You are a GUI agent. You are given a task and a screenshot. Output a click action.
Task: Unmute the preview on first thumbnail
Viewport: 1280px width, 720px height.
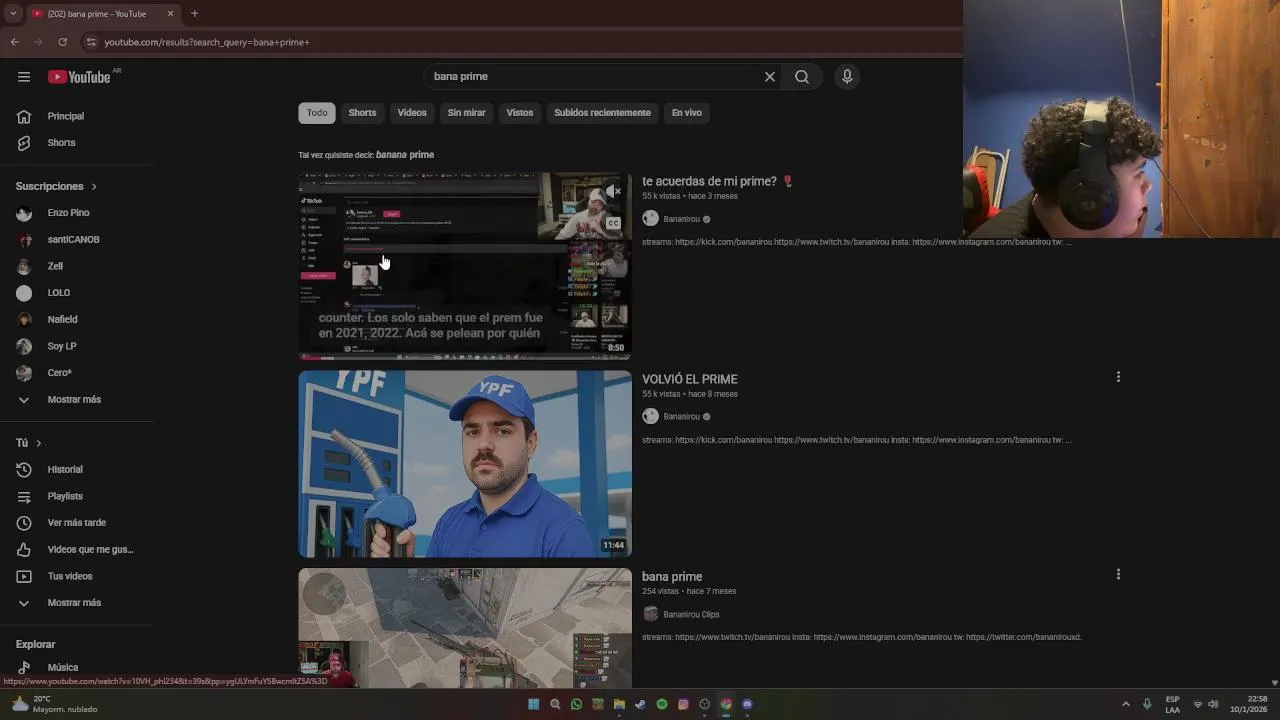click(x=613, y=191)
